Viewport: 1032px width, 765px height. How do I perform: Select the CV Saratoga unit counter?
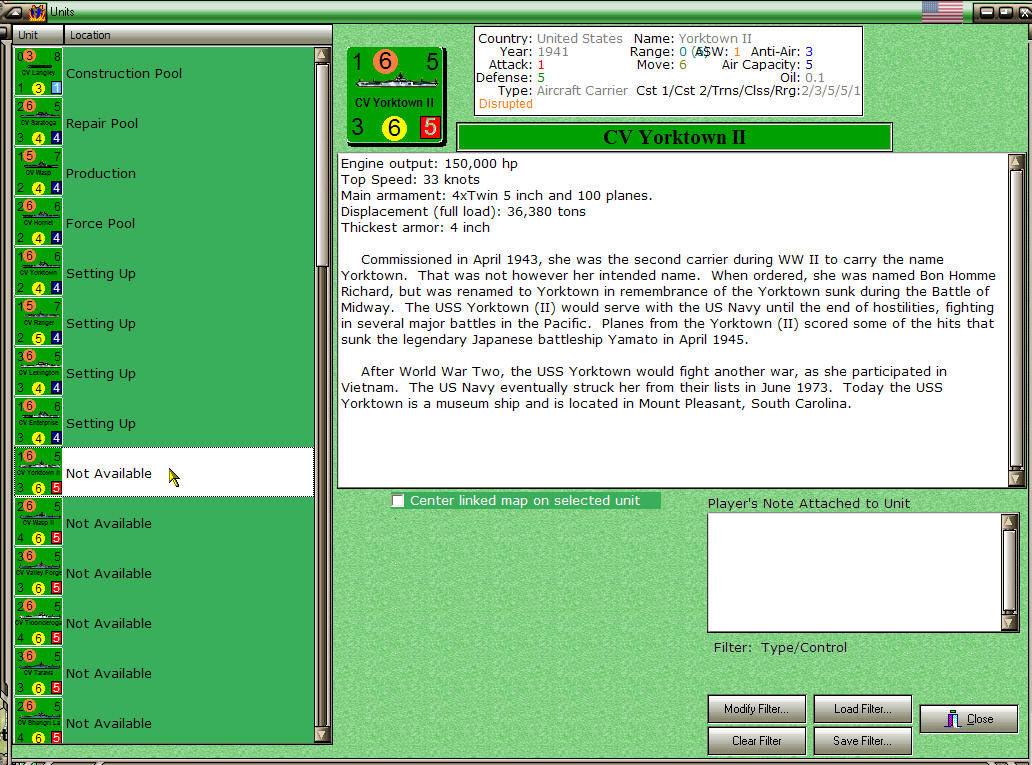(x=38, y=122)
